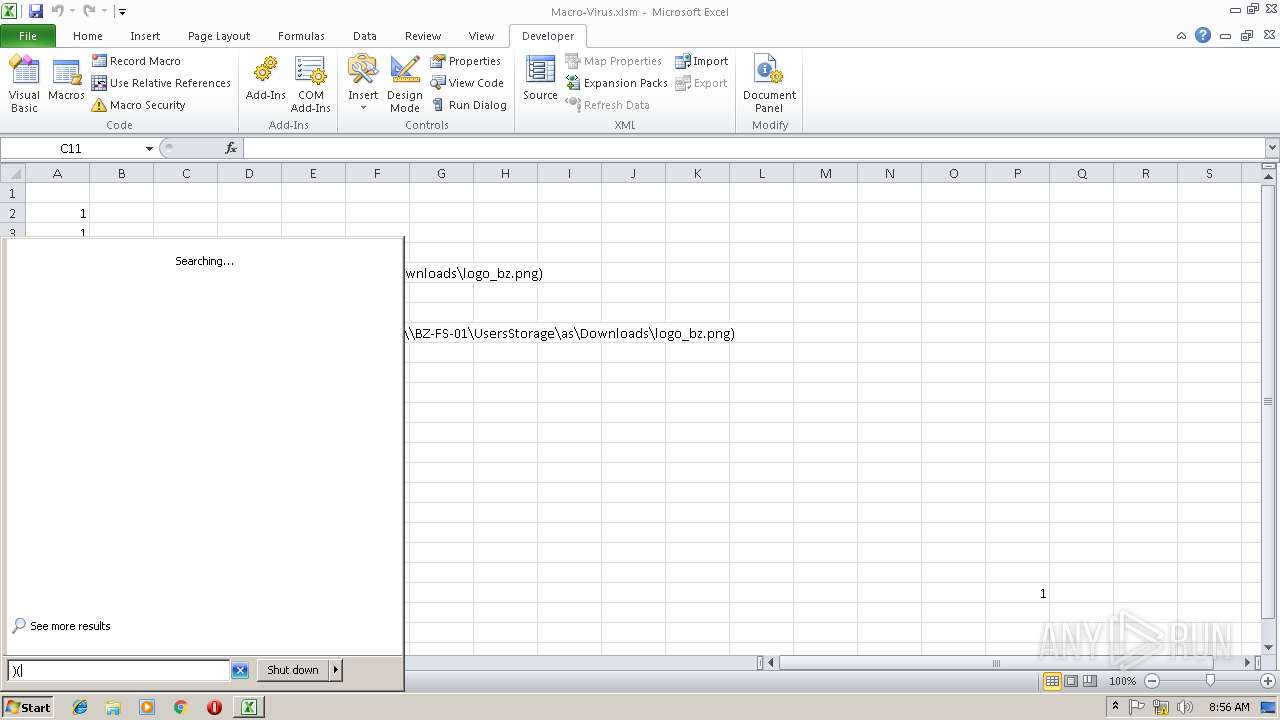
Task: Click View Code
Action: pos(467,83)
